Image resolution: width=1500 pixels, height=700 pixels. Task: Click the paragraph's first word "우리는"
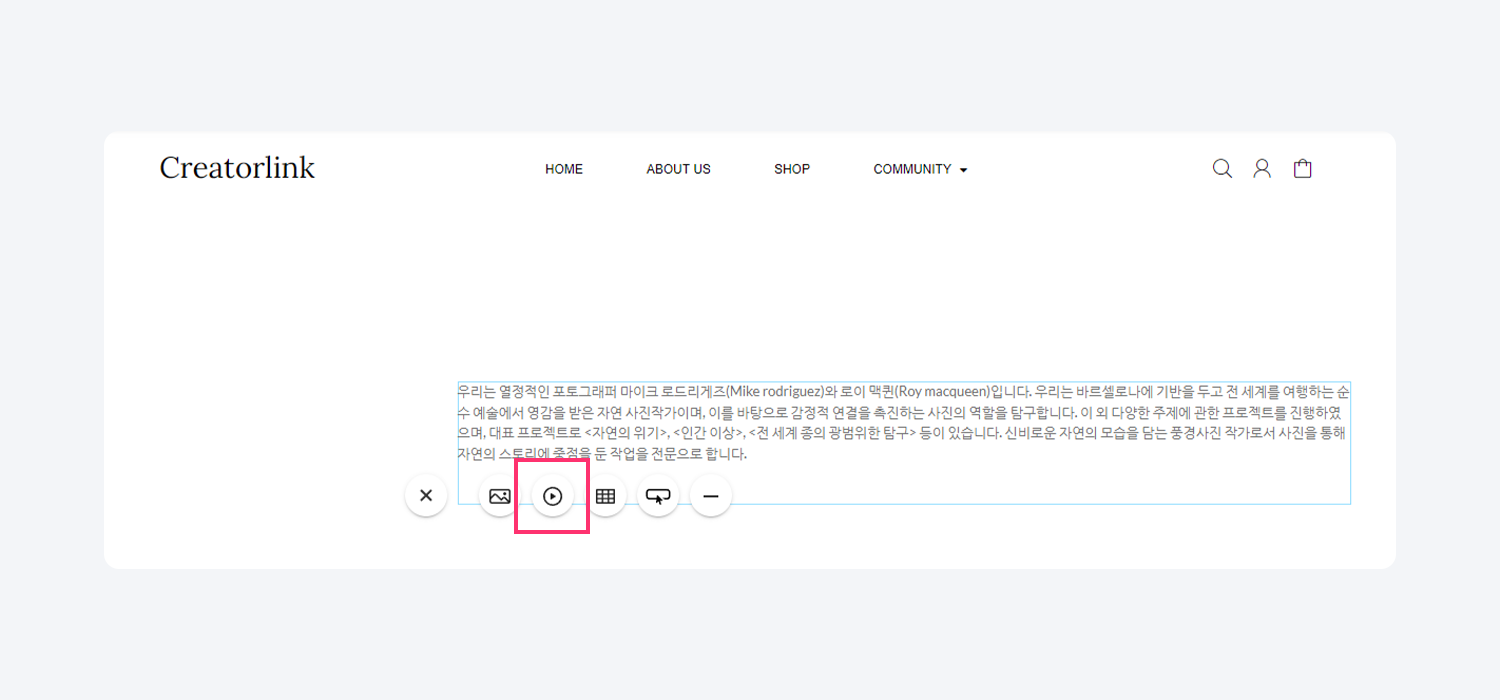click(x=476, y=391)
